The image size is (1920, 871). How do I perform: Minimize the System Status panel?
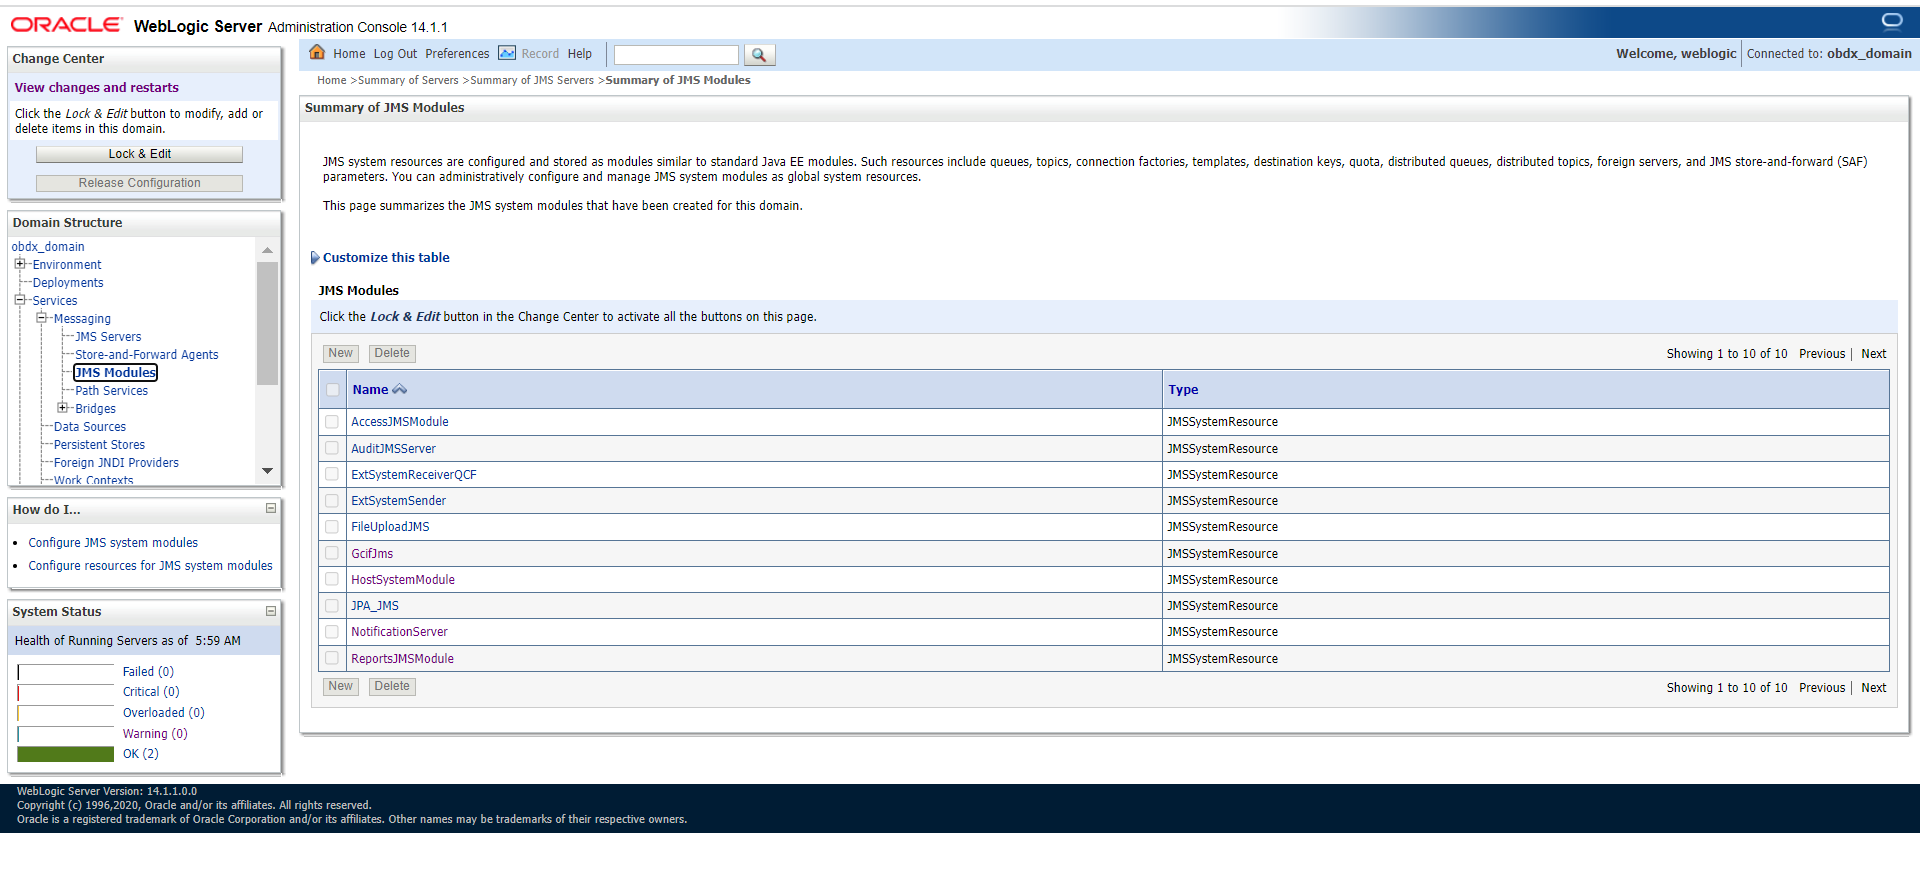(x=271, y=611)
